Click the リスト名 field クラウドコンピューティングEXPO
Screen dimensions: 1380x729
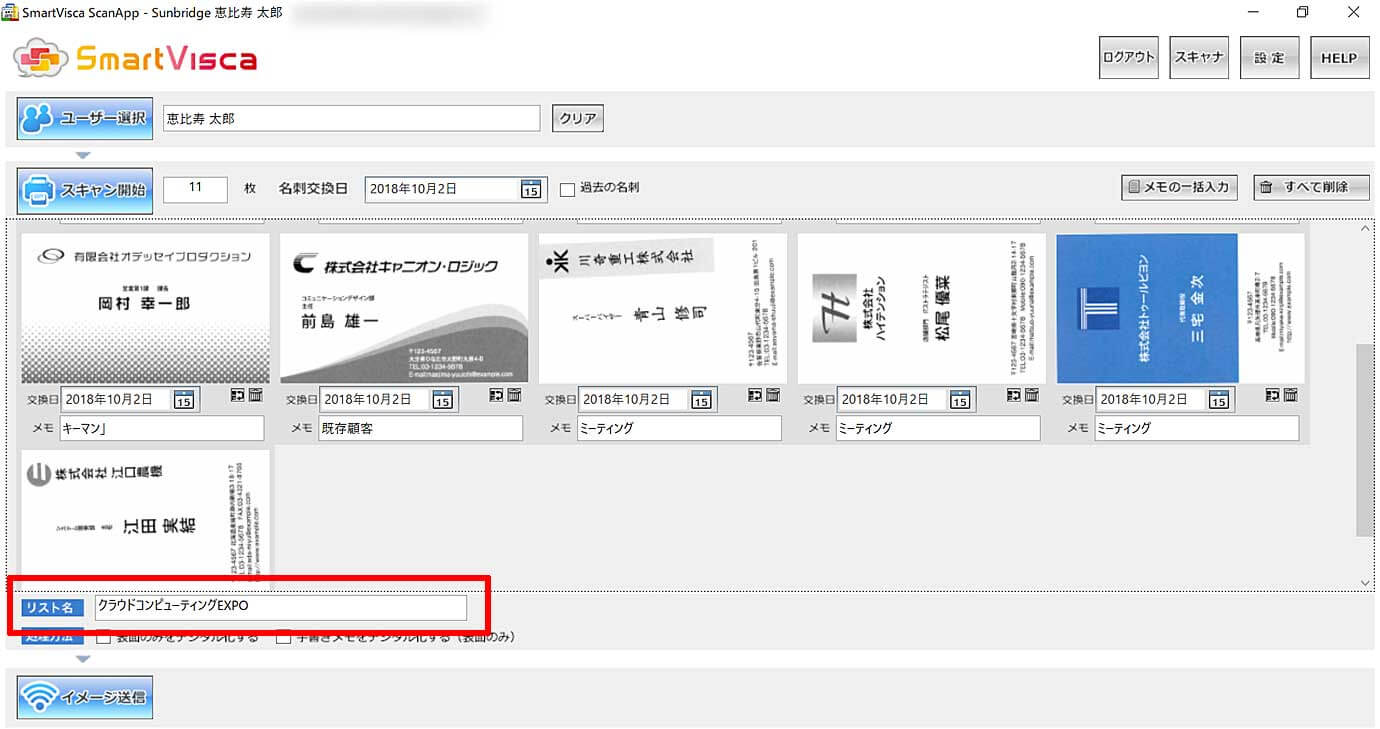(281, 607)
